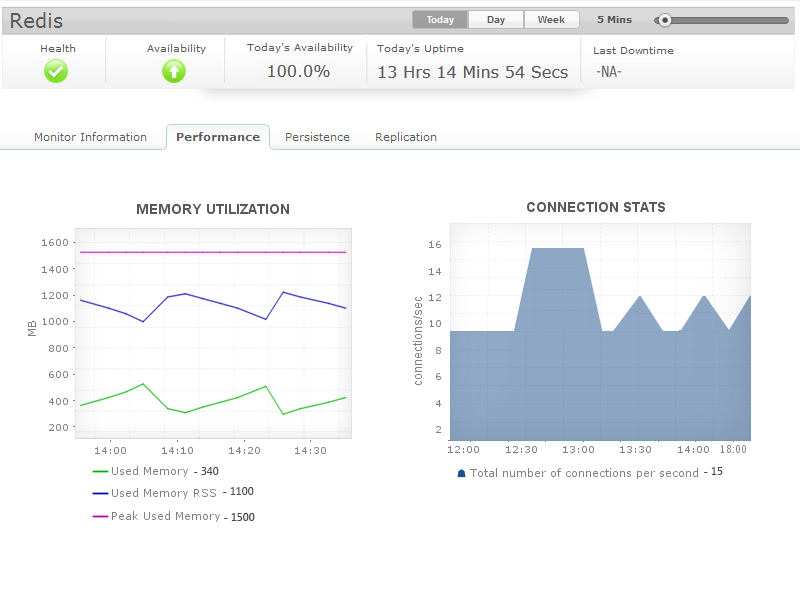Click the Peak Used Memory legend label
Image resolution: width=800 pixels, height=600 pixels.
tap(166, 516)
